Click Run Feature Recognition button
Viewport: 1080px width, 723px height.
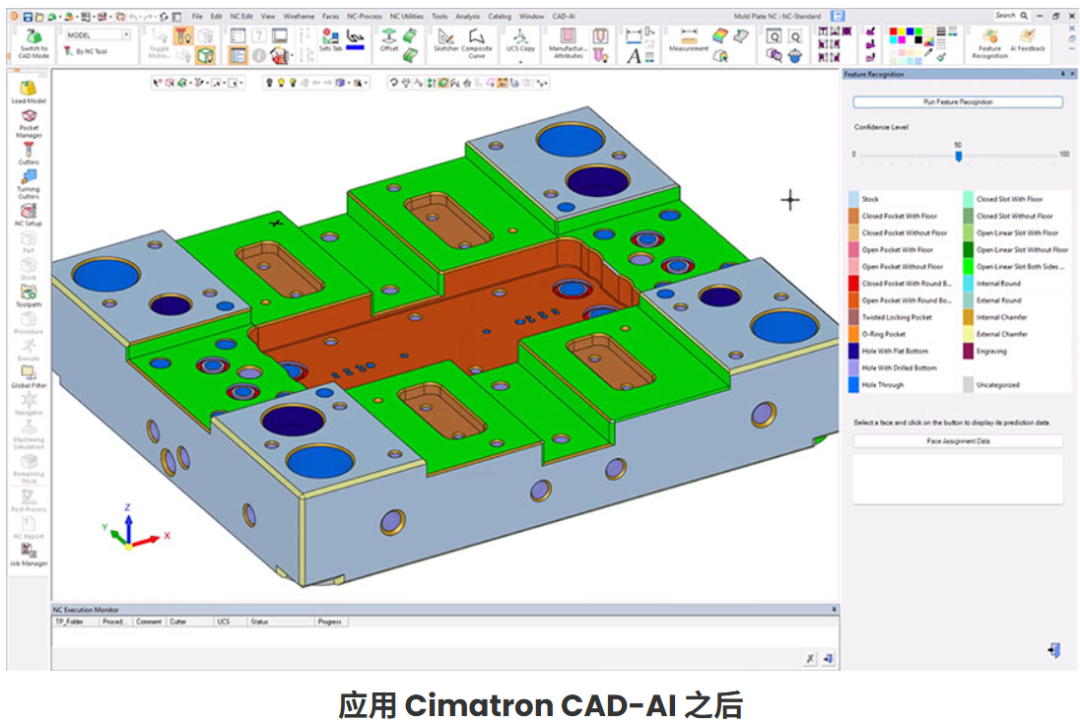(x=957, y=102)
